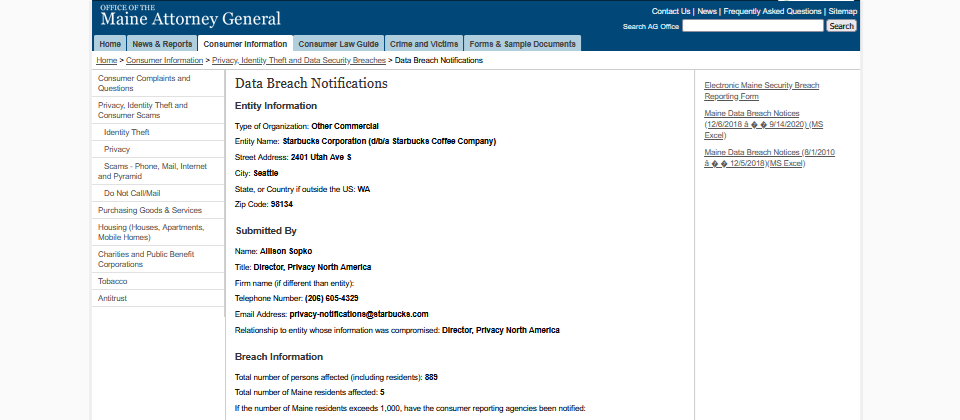This screenshot has width=960, height=420.
Task: Open Consumer Complaints and Questions sidebar item
Action: coord(144,83)
